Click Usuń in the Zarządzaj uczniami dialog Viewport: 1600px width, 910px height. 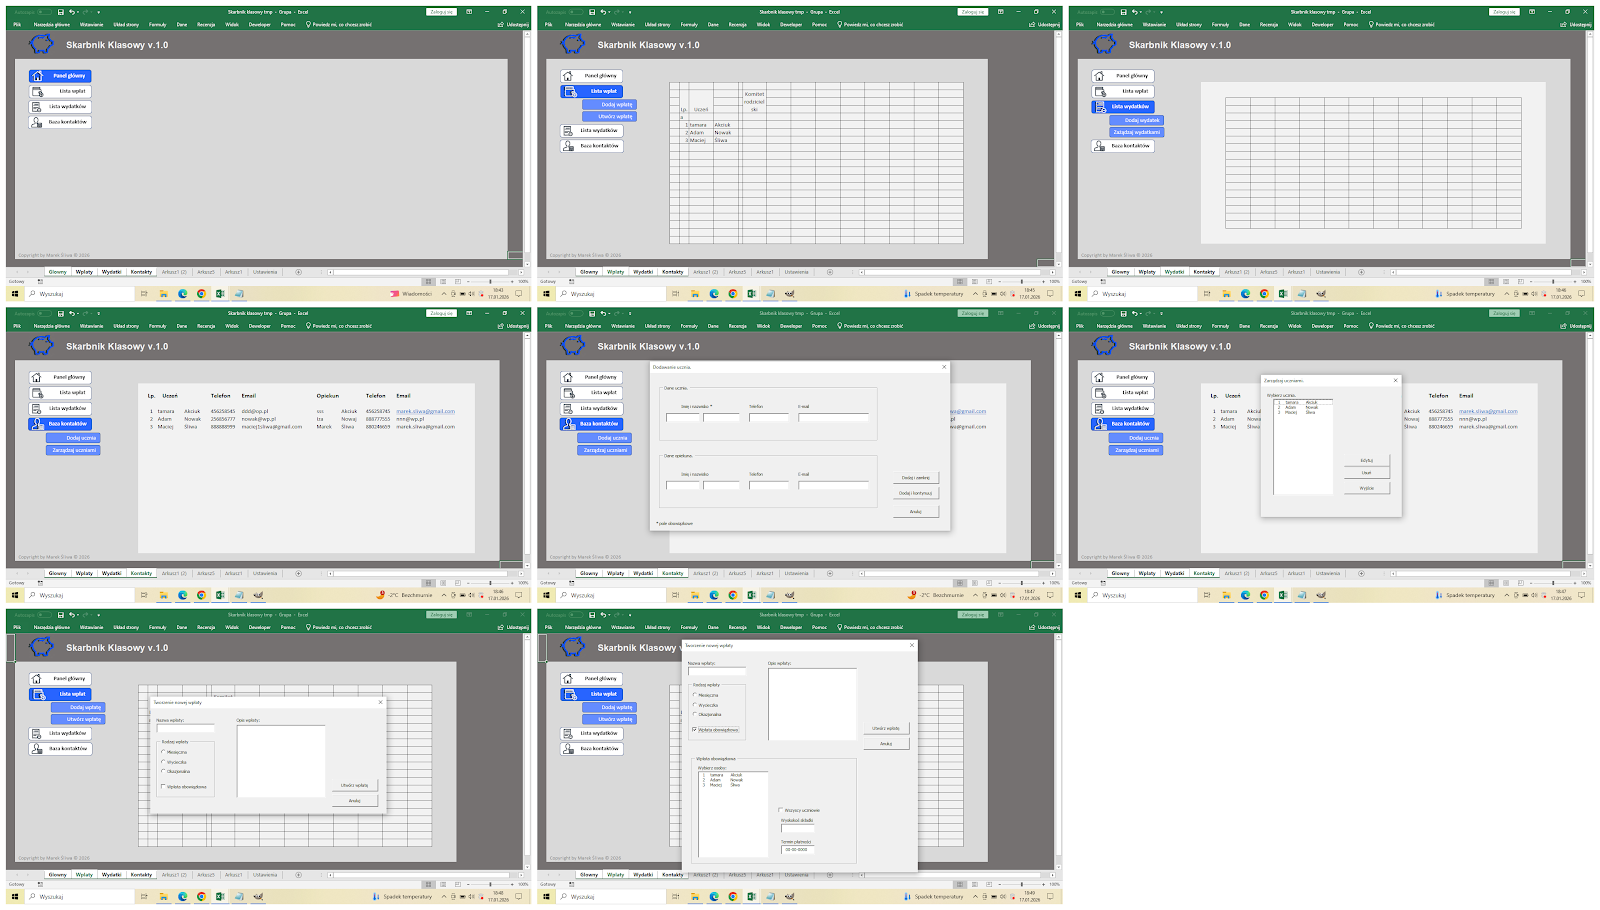[1367, 473]
